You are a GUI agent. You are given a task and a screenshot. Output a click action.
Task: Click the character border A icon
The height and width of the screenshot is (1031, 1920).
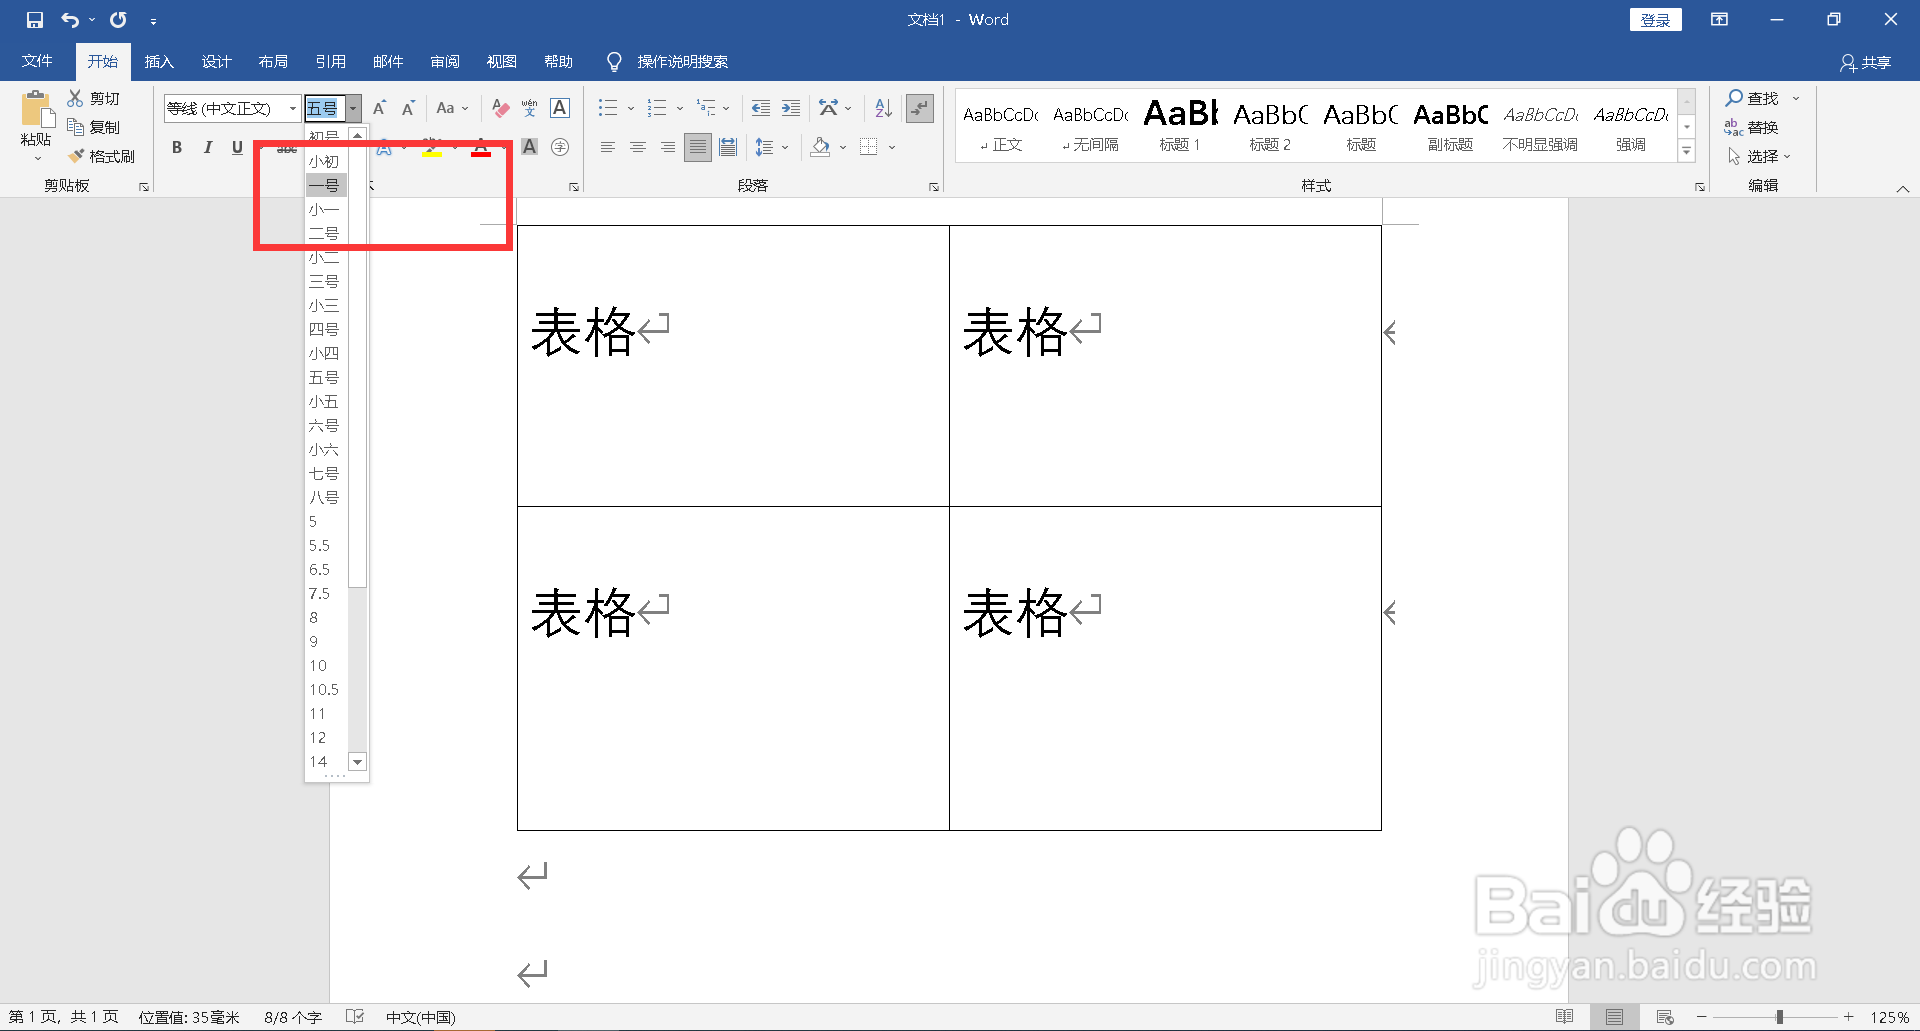[x=560, y=108]
